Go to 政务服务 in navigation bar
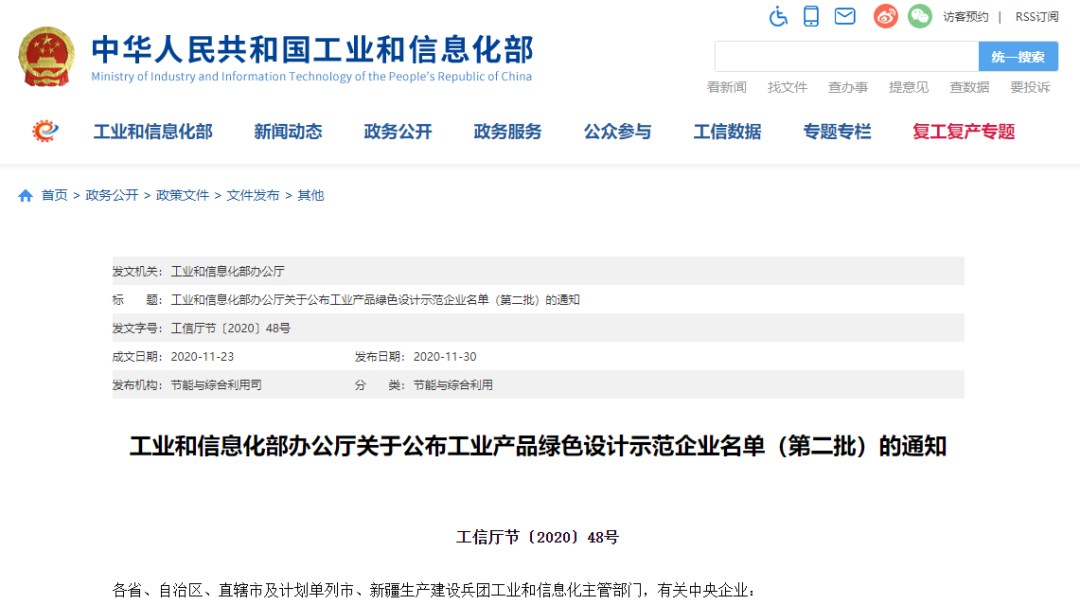The image size is (1080, 605). click(x=507, y=132)
